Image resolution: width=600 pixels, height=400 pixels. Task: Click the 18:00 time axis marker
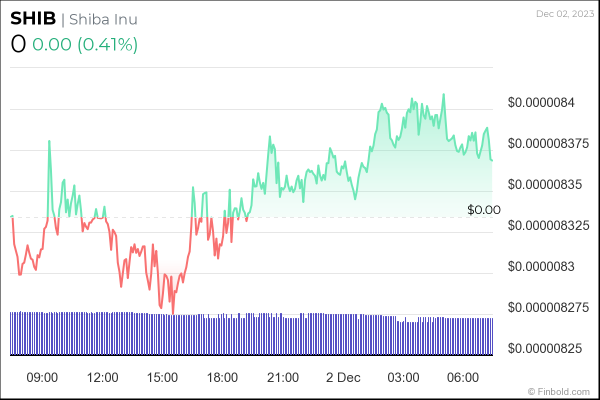(222, 377)
